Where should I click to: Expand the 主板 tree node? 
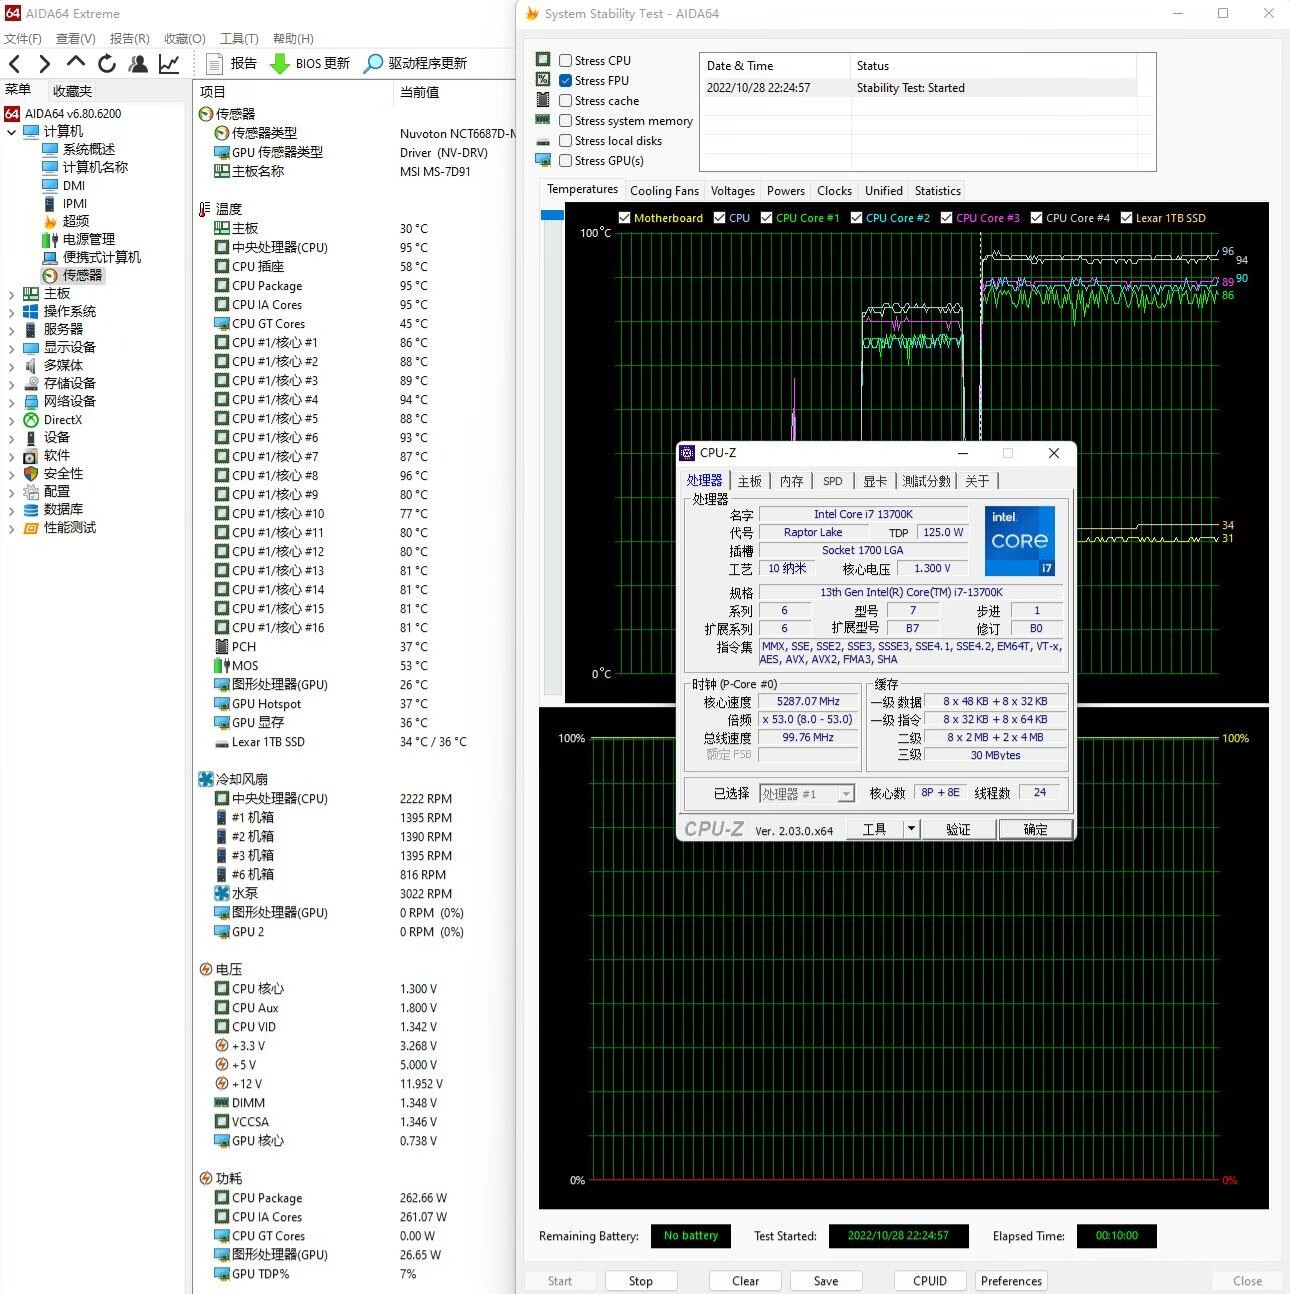tap(11, 294)
